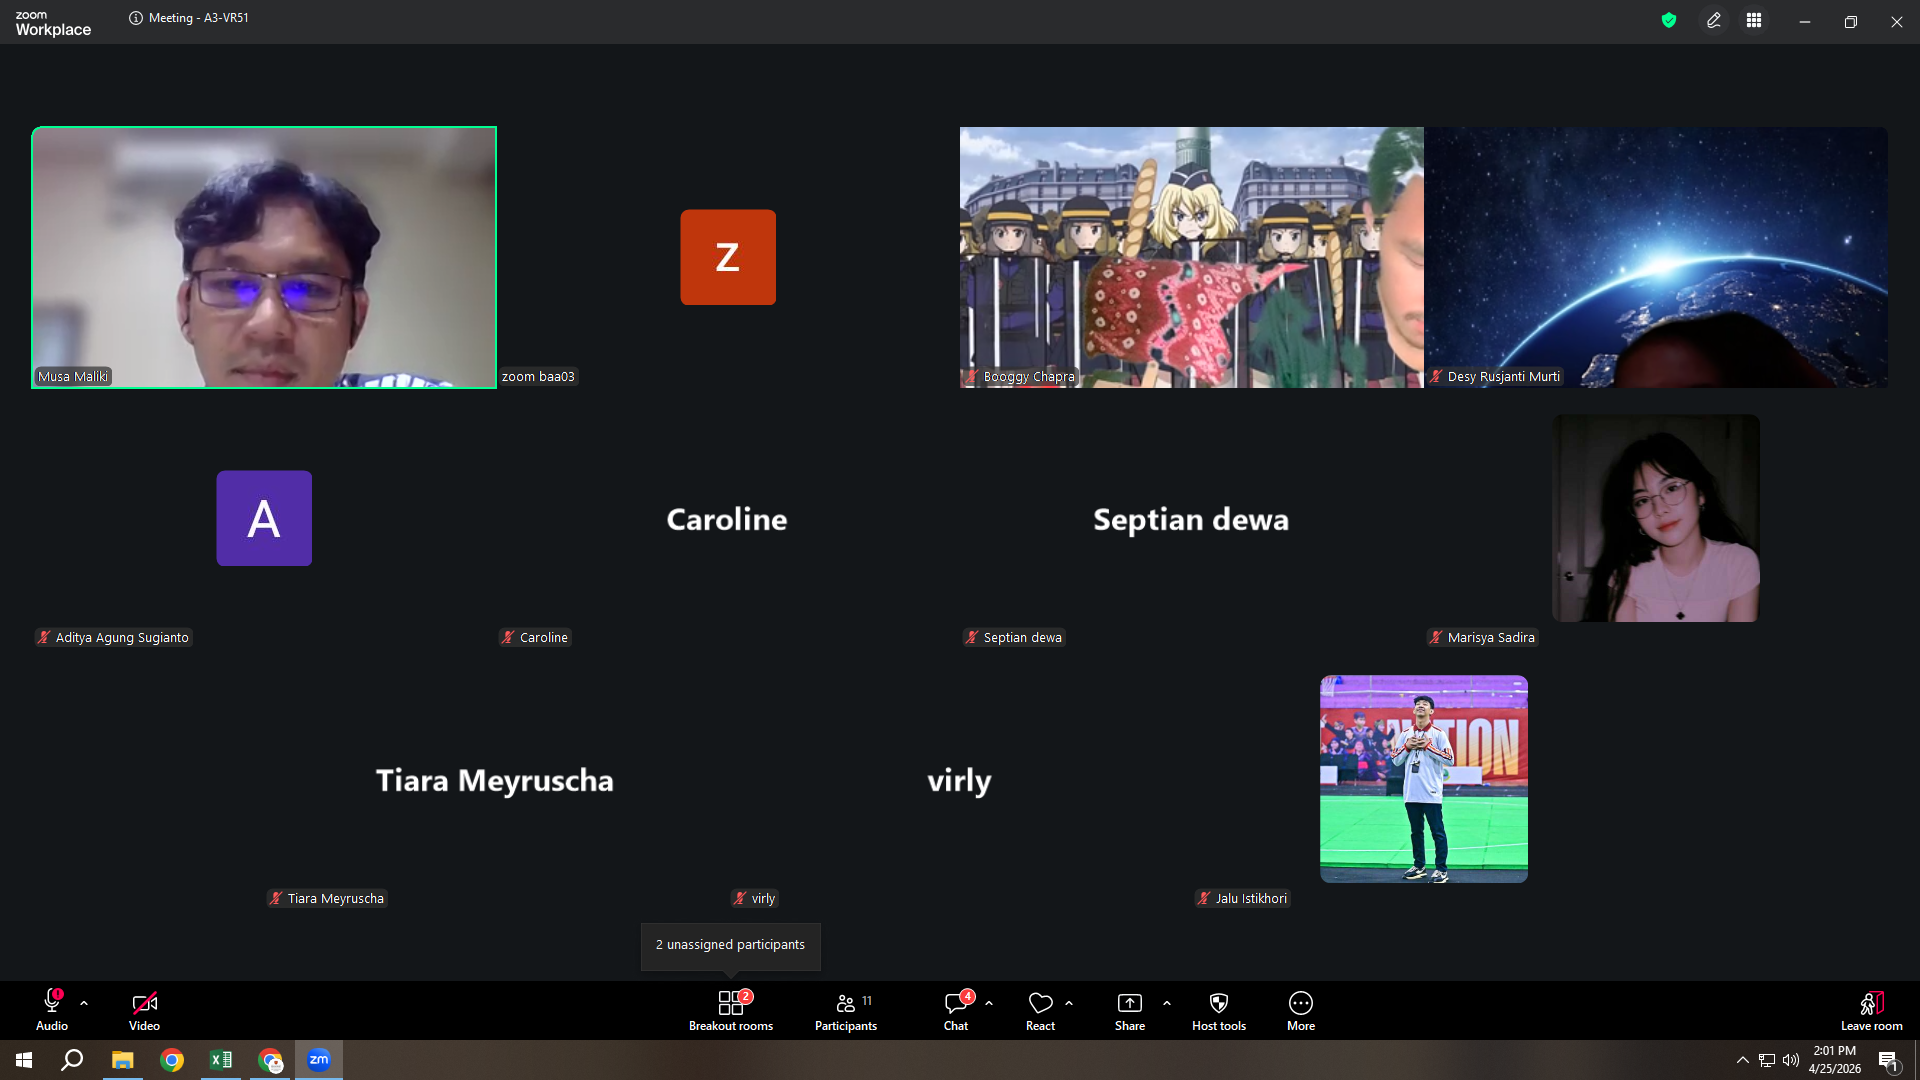The height and width of the screenshot is (1080, 1920).
Task: Open the network icon in system tray
Action: coord(1767,1060)
